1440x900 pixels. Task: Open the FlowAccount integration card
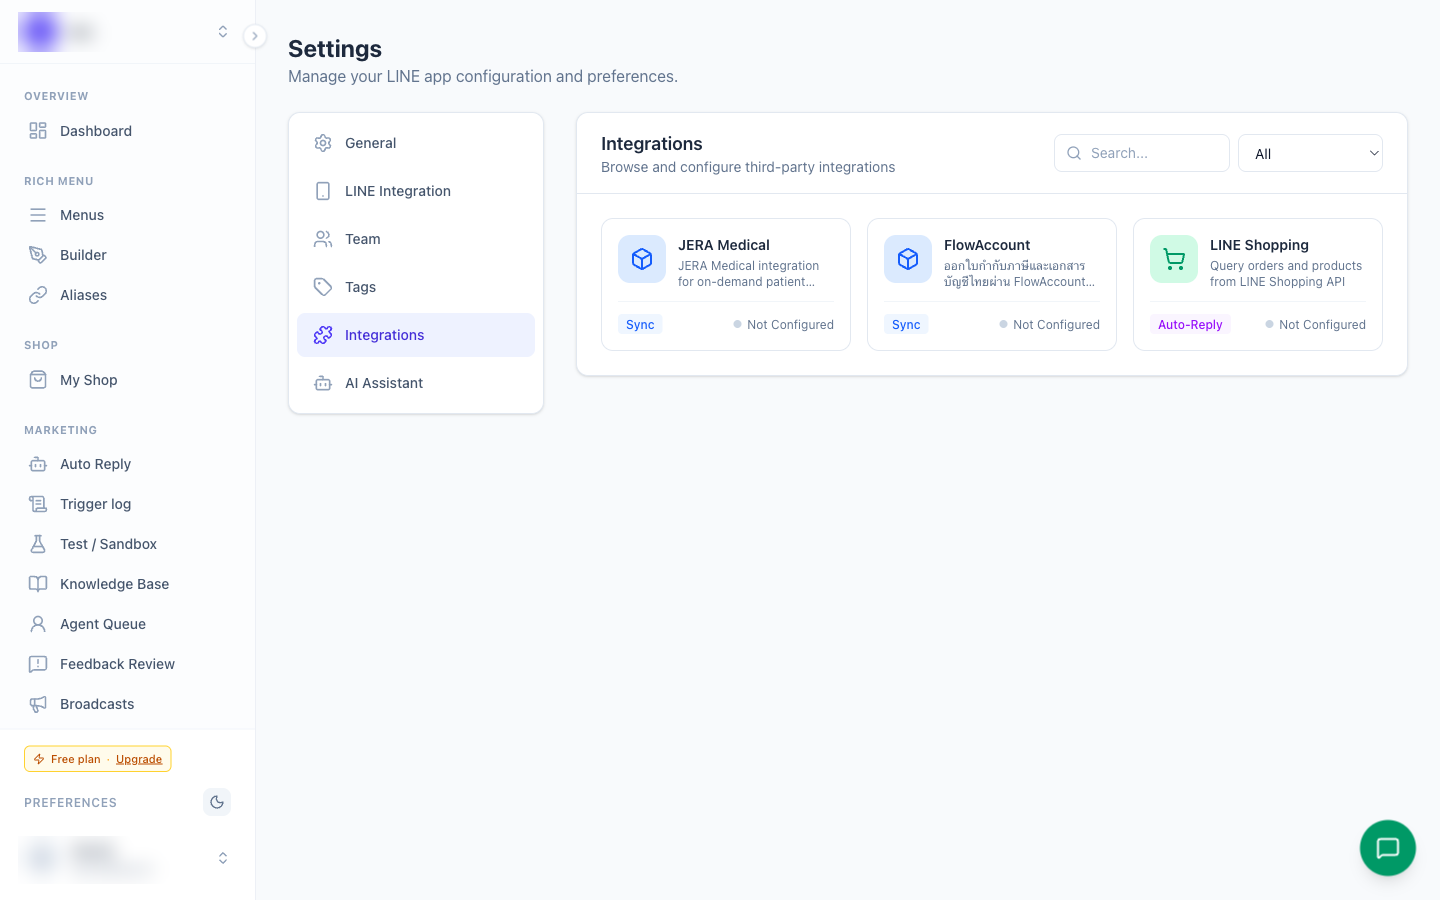pyautogui.click(x=992, y=284)
